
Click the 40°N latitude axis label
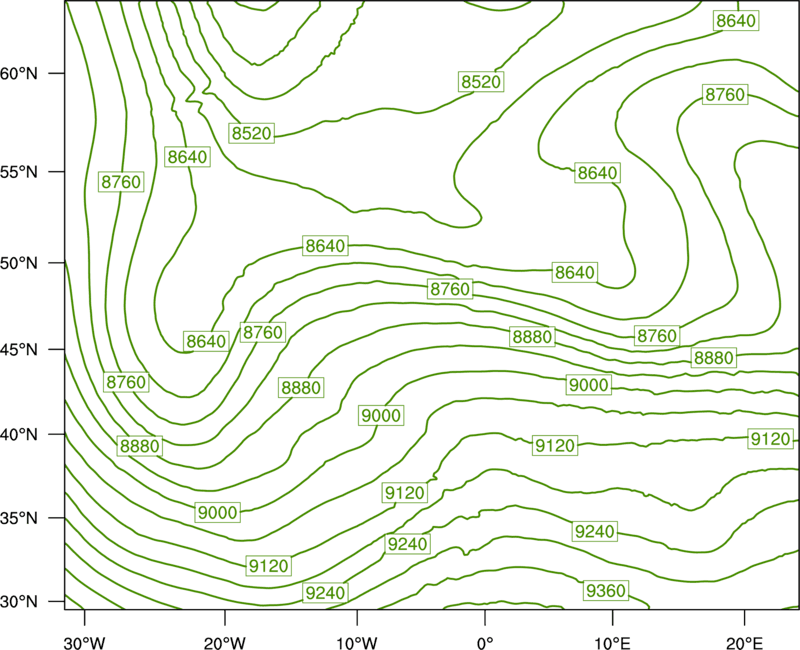pyautogui.click(x=19, y=435)
